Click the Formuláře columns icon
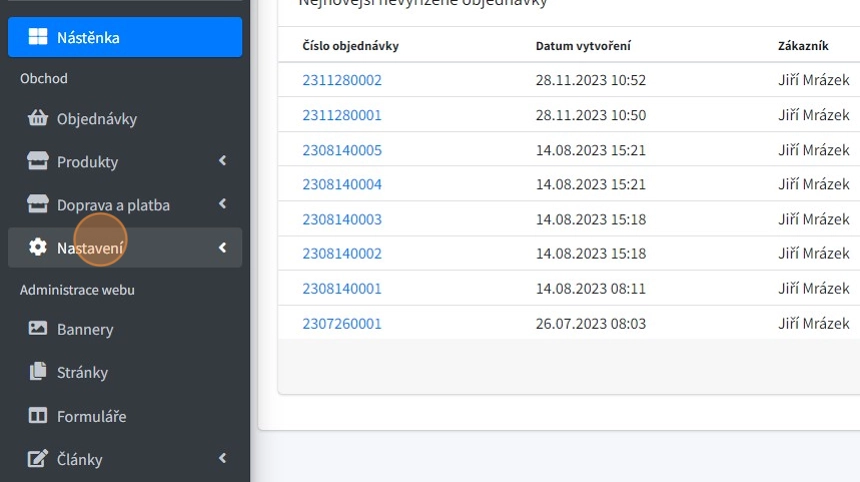This screenshot has height=482, width=860. point(38,416)
